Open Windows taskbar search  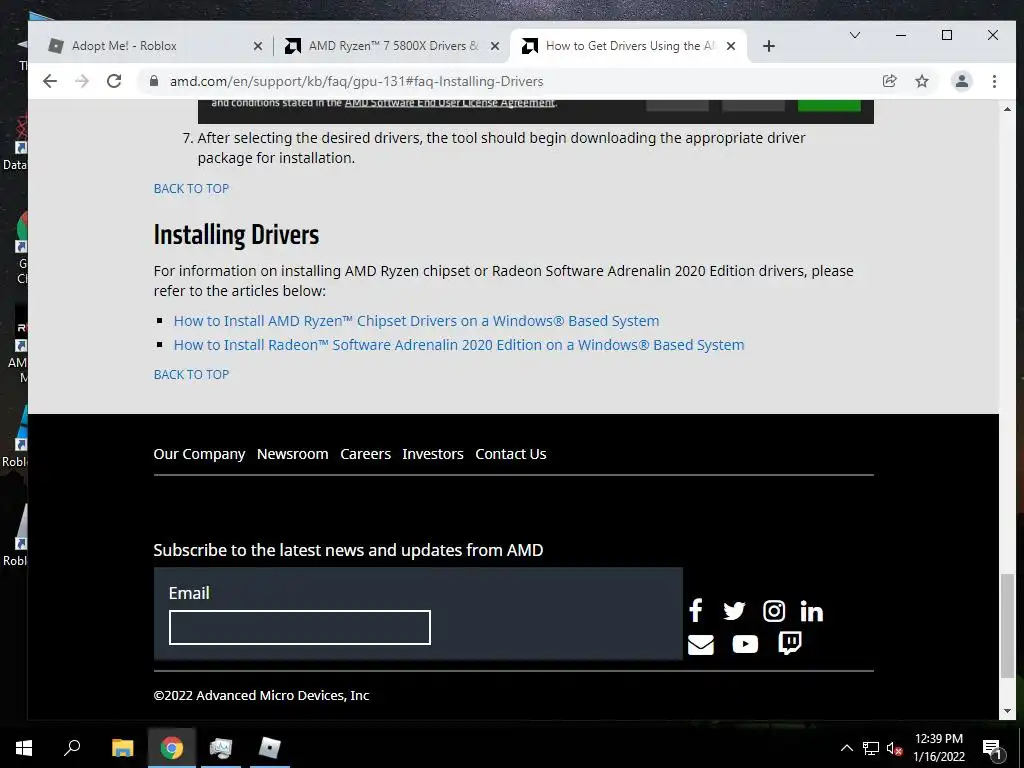(x=72, y=748)
